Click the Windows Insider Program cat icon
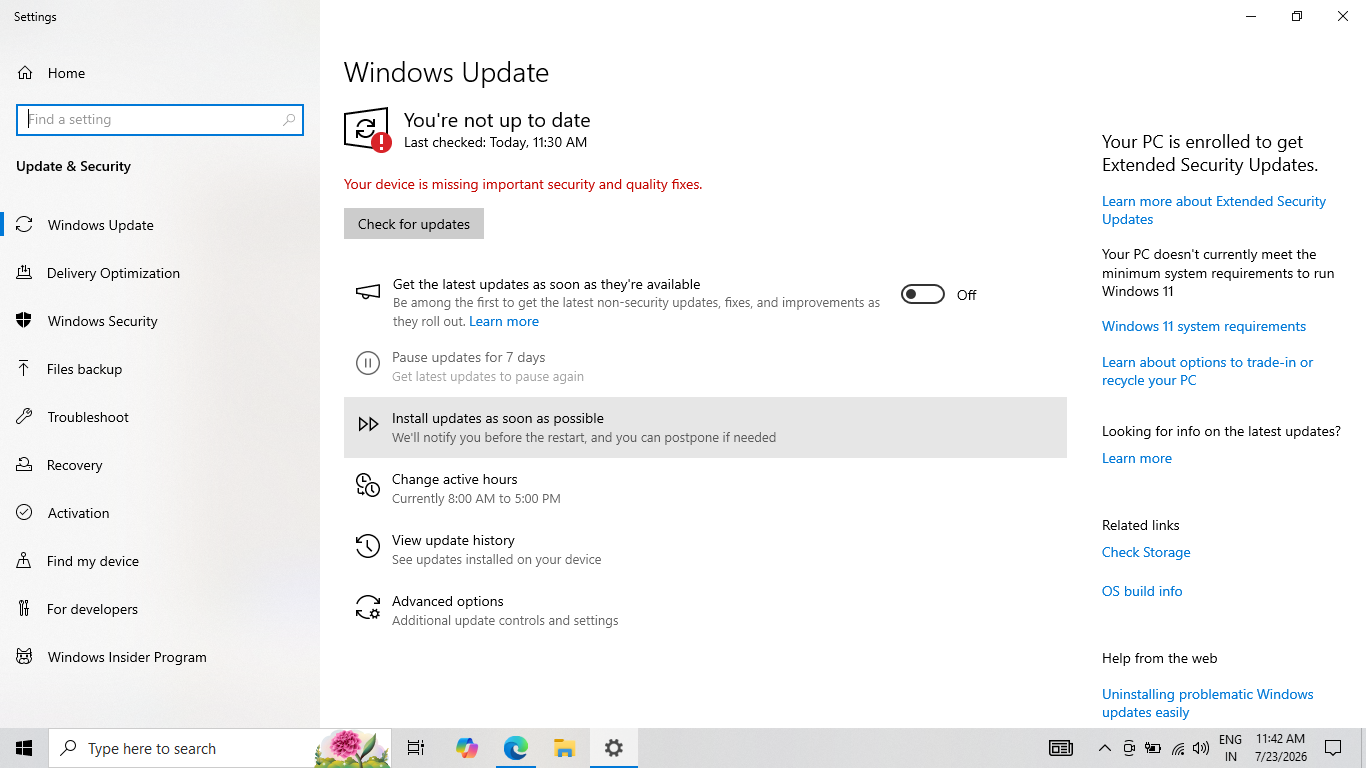 (25, 657)
